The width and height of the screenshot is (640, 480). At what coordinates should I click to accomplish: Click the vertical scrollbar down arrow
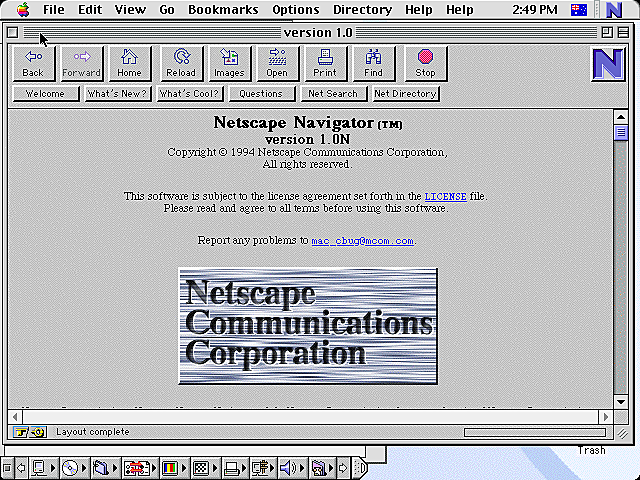[621, 402]
